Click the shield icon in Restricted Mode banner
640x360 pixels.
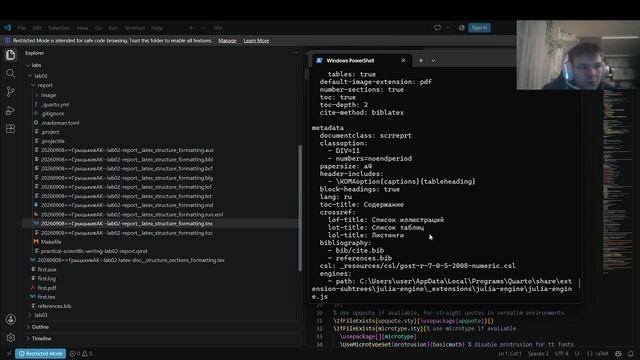[x=7, y=40]
